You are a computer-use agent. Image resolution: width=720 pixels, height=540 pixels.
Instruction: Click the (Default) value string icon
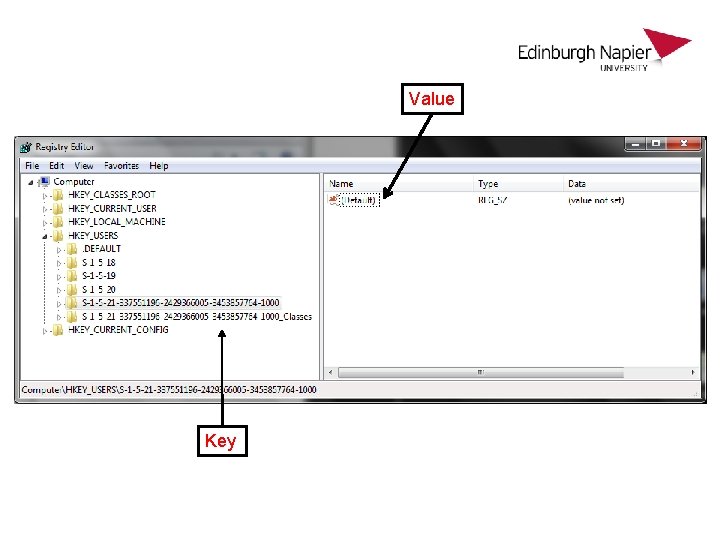tap(333, 200)
